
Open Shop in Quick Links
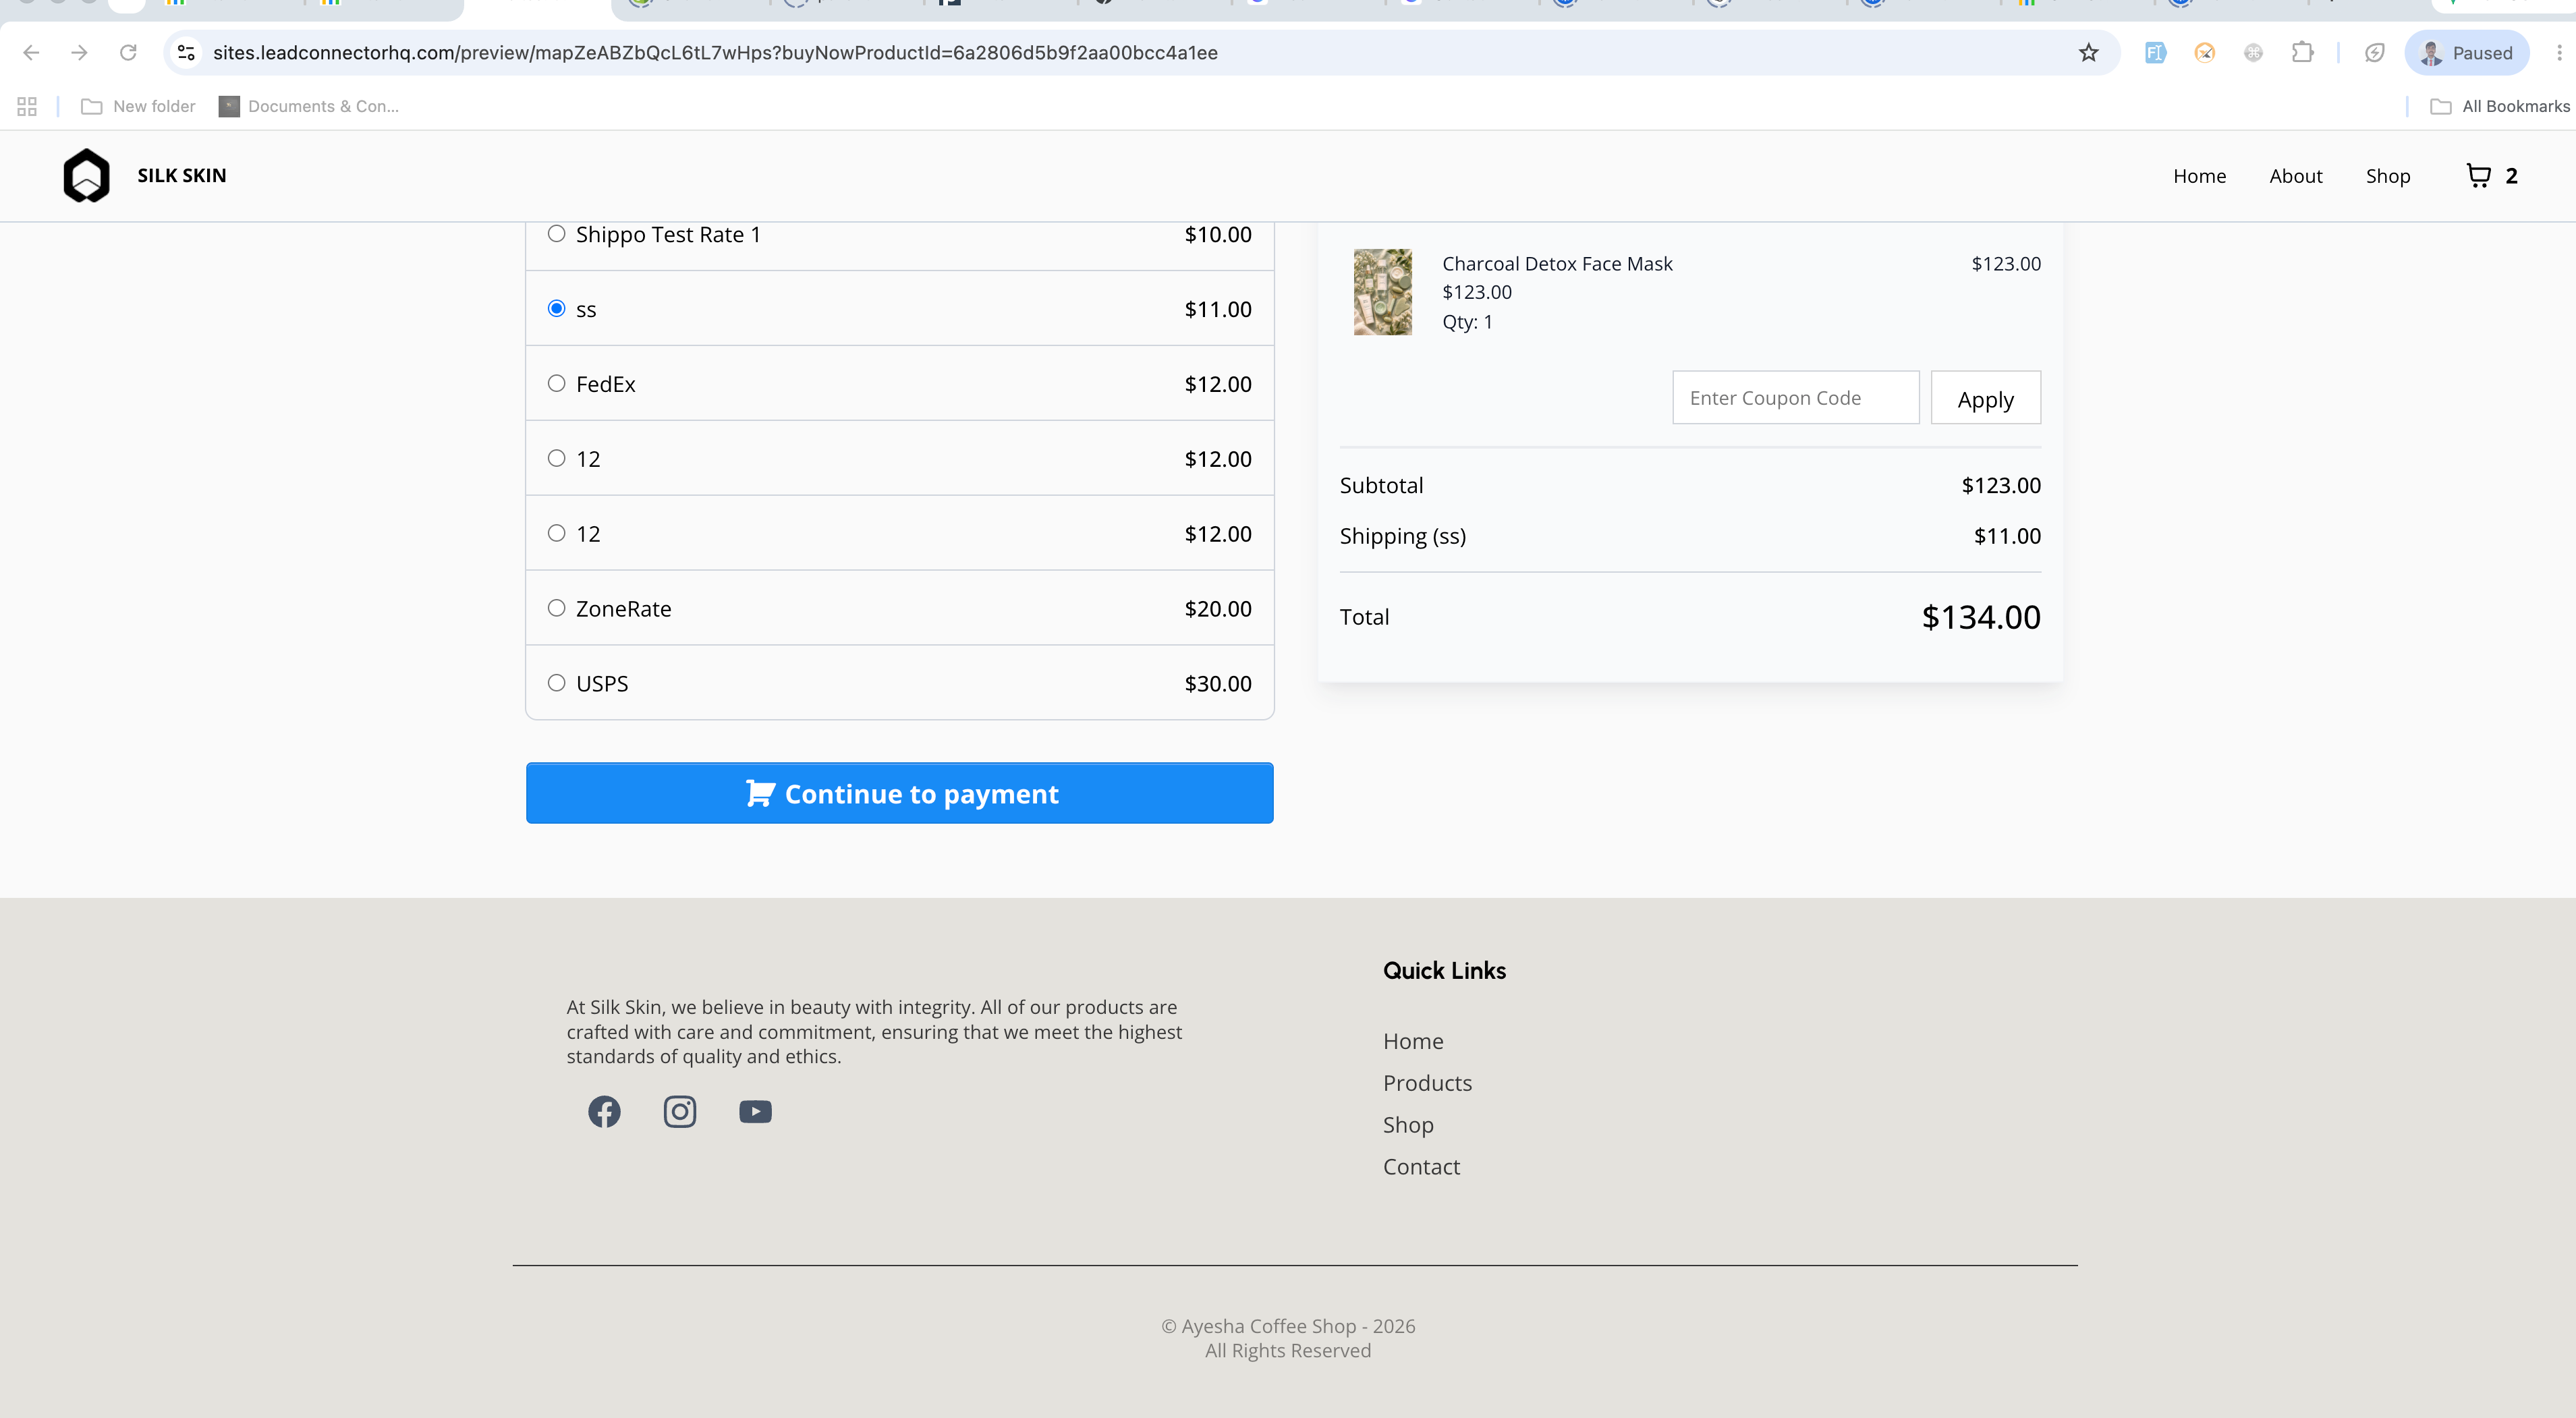click(1408, 1125)
